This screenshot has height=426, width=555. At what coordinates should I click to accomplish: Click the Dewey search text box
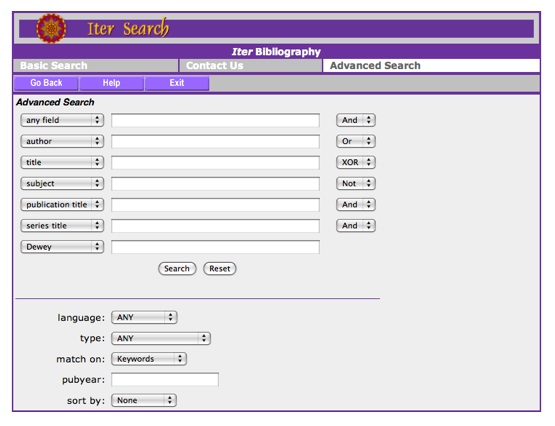tap(216, 247)
